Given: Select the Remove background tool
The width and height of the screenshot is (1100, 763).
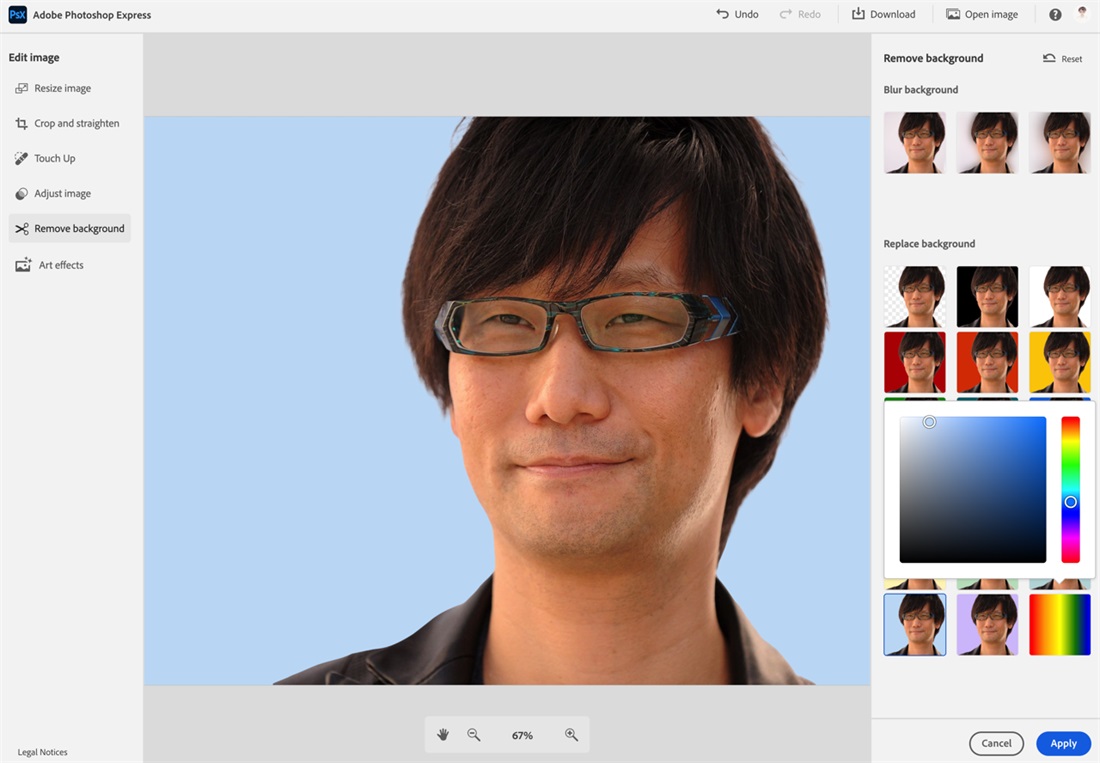Looking at the screenshot, I should pyautogui.click(x=77, y=228).
